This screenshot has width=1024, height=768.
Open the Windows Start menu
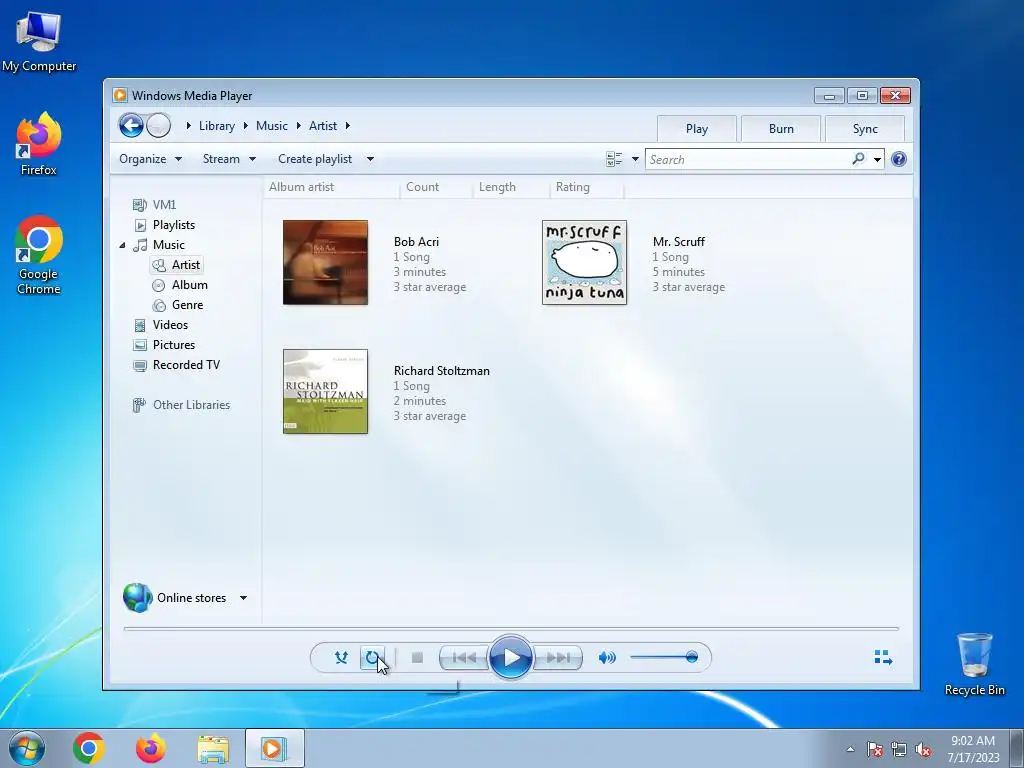click(27, 748)
